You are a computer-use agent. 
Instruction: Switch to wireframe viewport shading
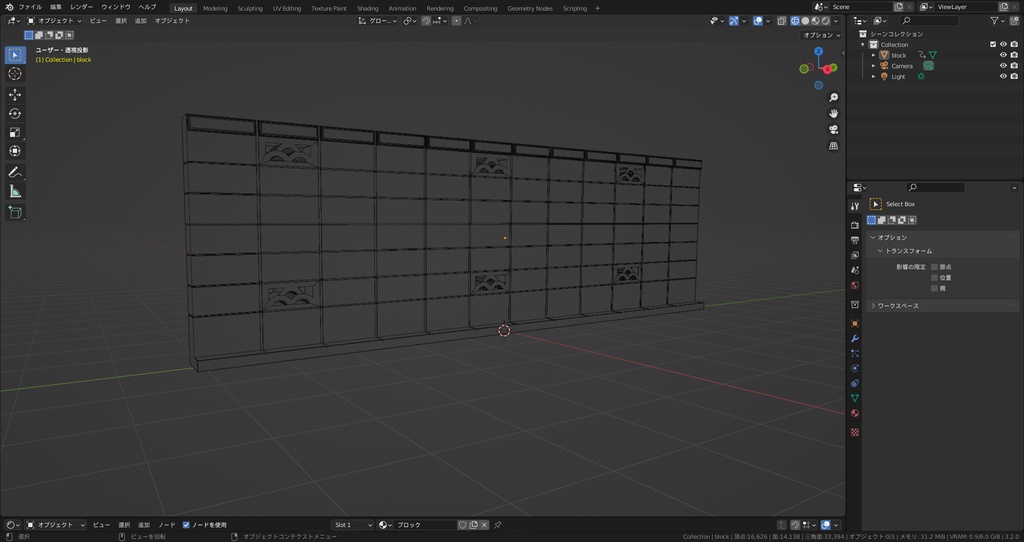(x=795, y=21)
